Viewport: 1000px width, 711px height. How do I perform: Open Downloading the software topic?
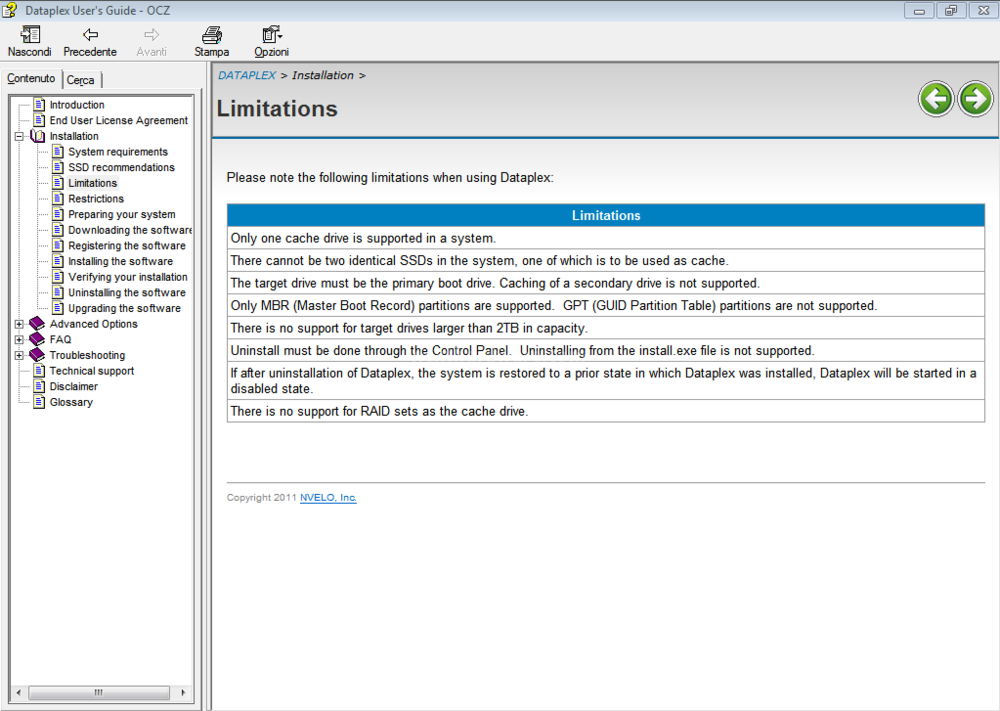pos(129,230)
